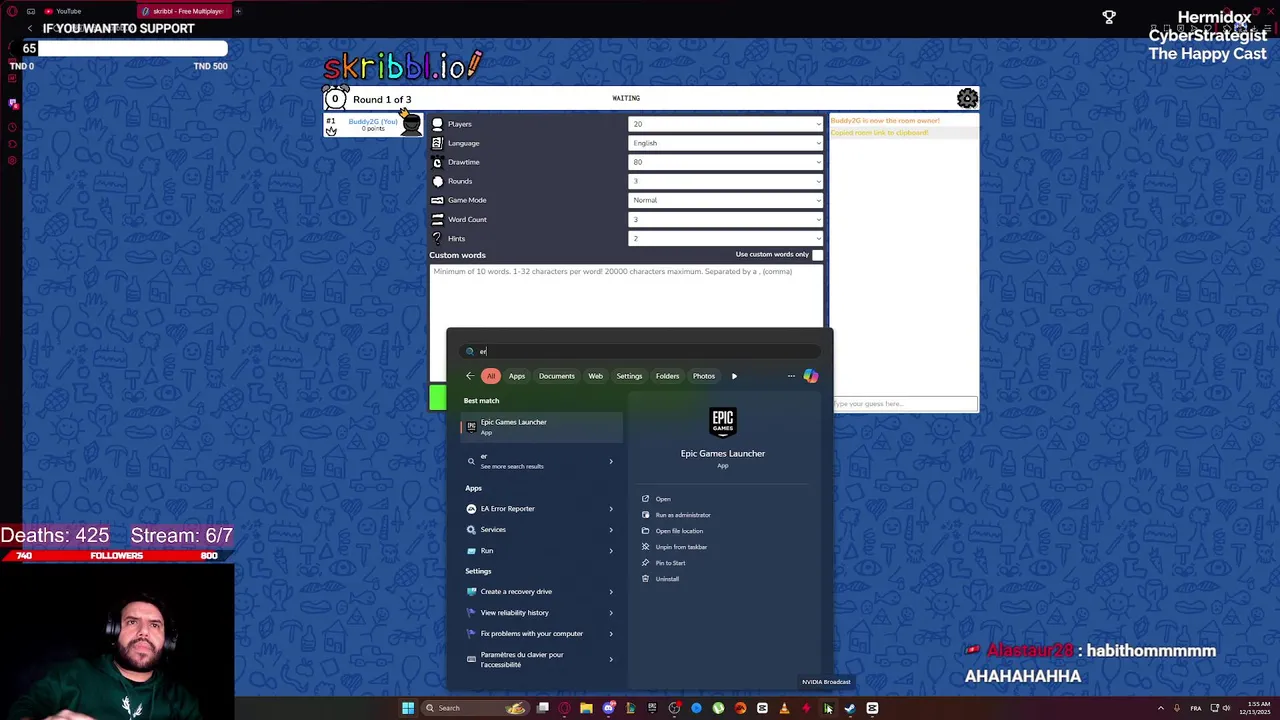Click the taskbar Search box
Viewport: 1280px width, 720px height.
click(474, 708)
